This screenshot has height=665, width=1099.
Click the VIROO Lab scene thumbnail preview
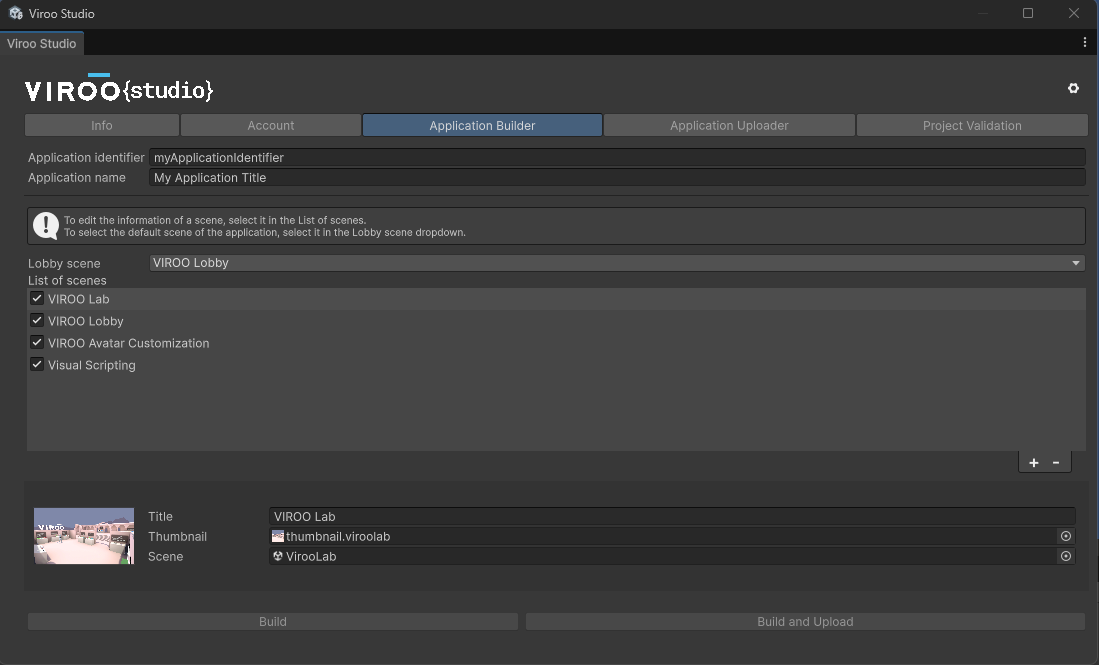pos(83,536)
